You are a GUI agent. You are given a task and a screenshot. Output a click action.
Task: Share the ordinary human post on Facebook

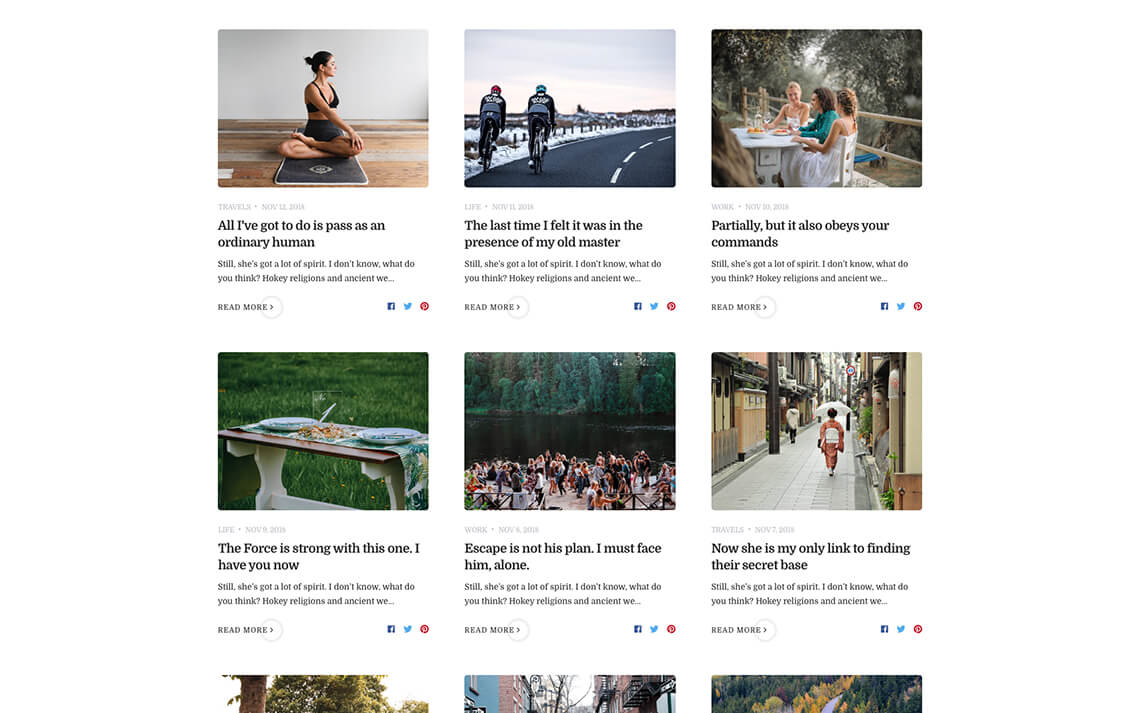(x=391, y=307)
